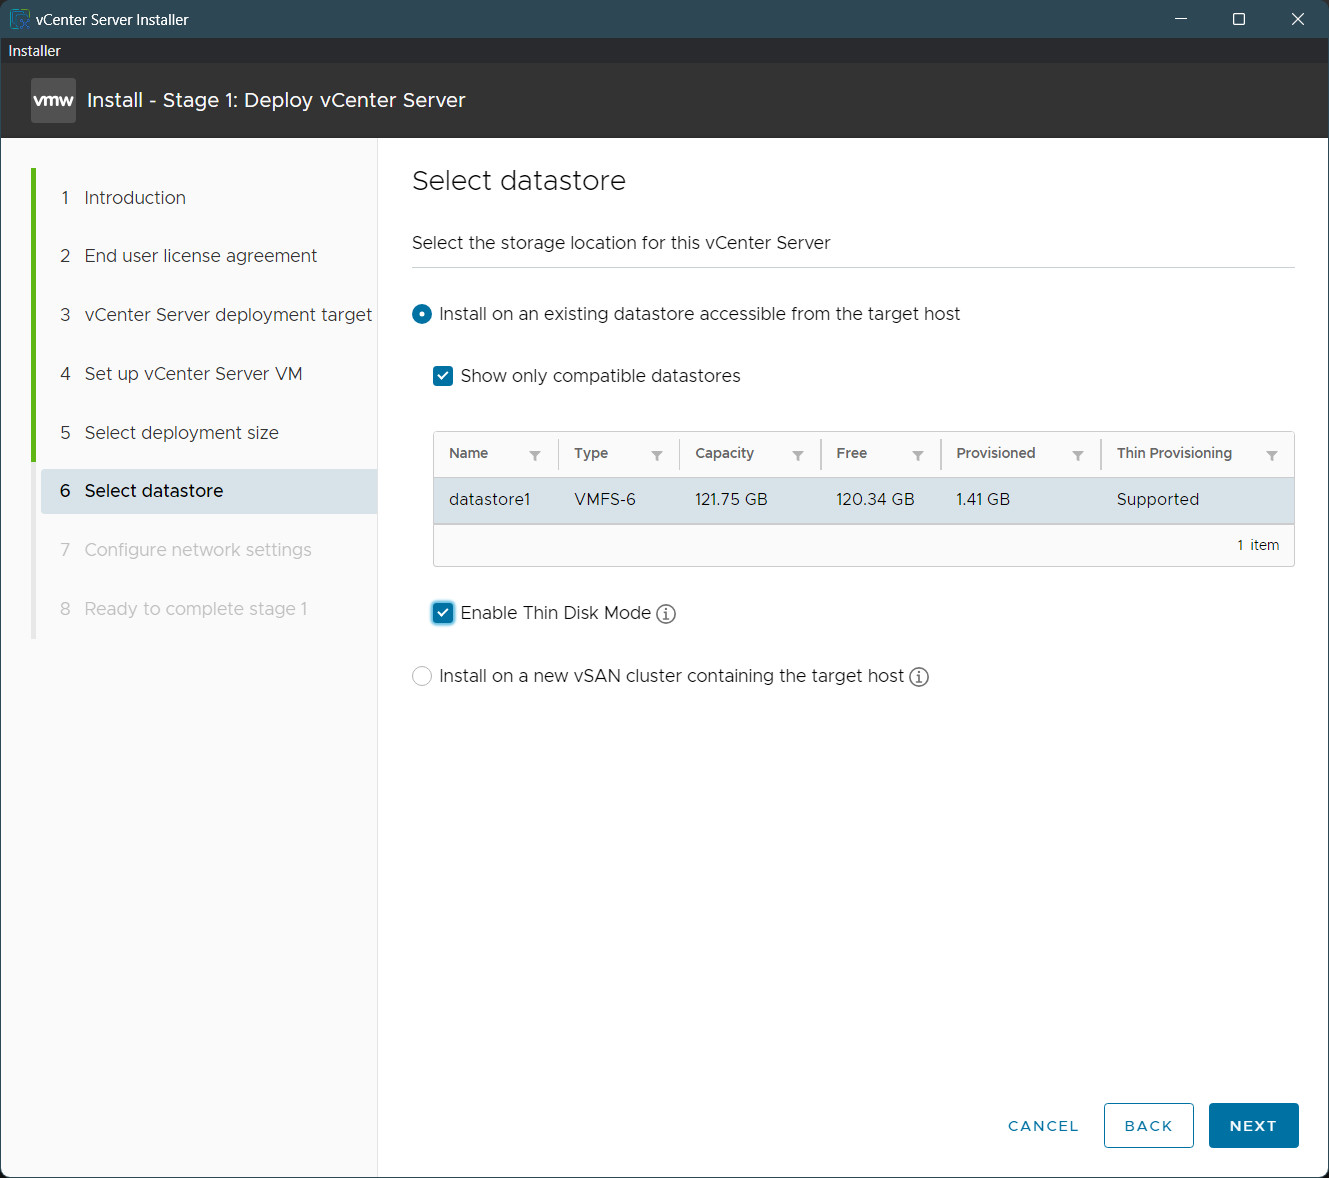Screen dimensions: 1329x1178
Task: Filter the Capacity column
Action: coord(798,455)
